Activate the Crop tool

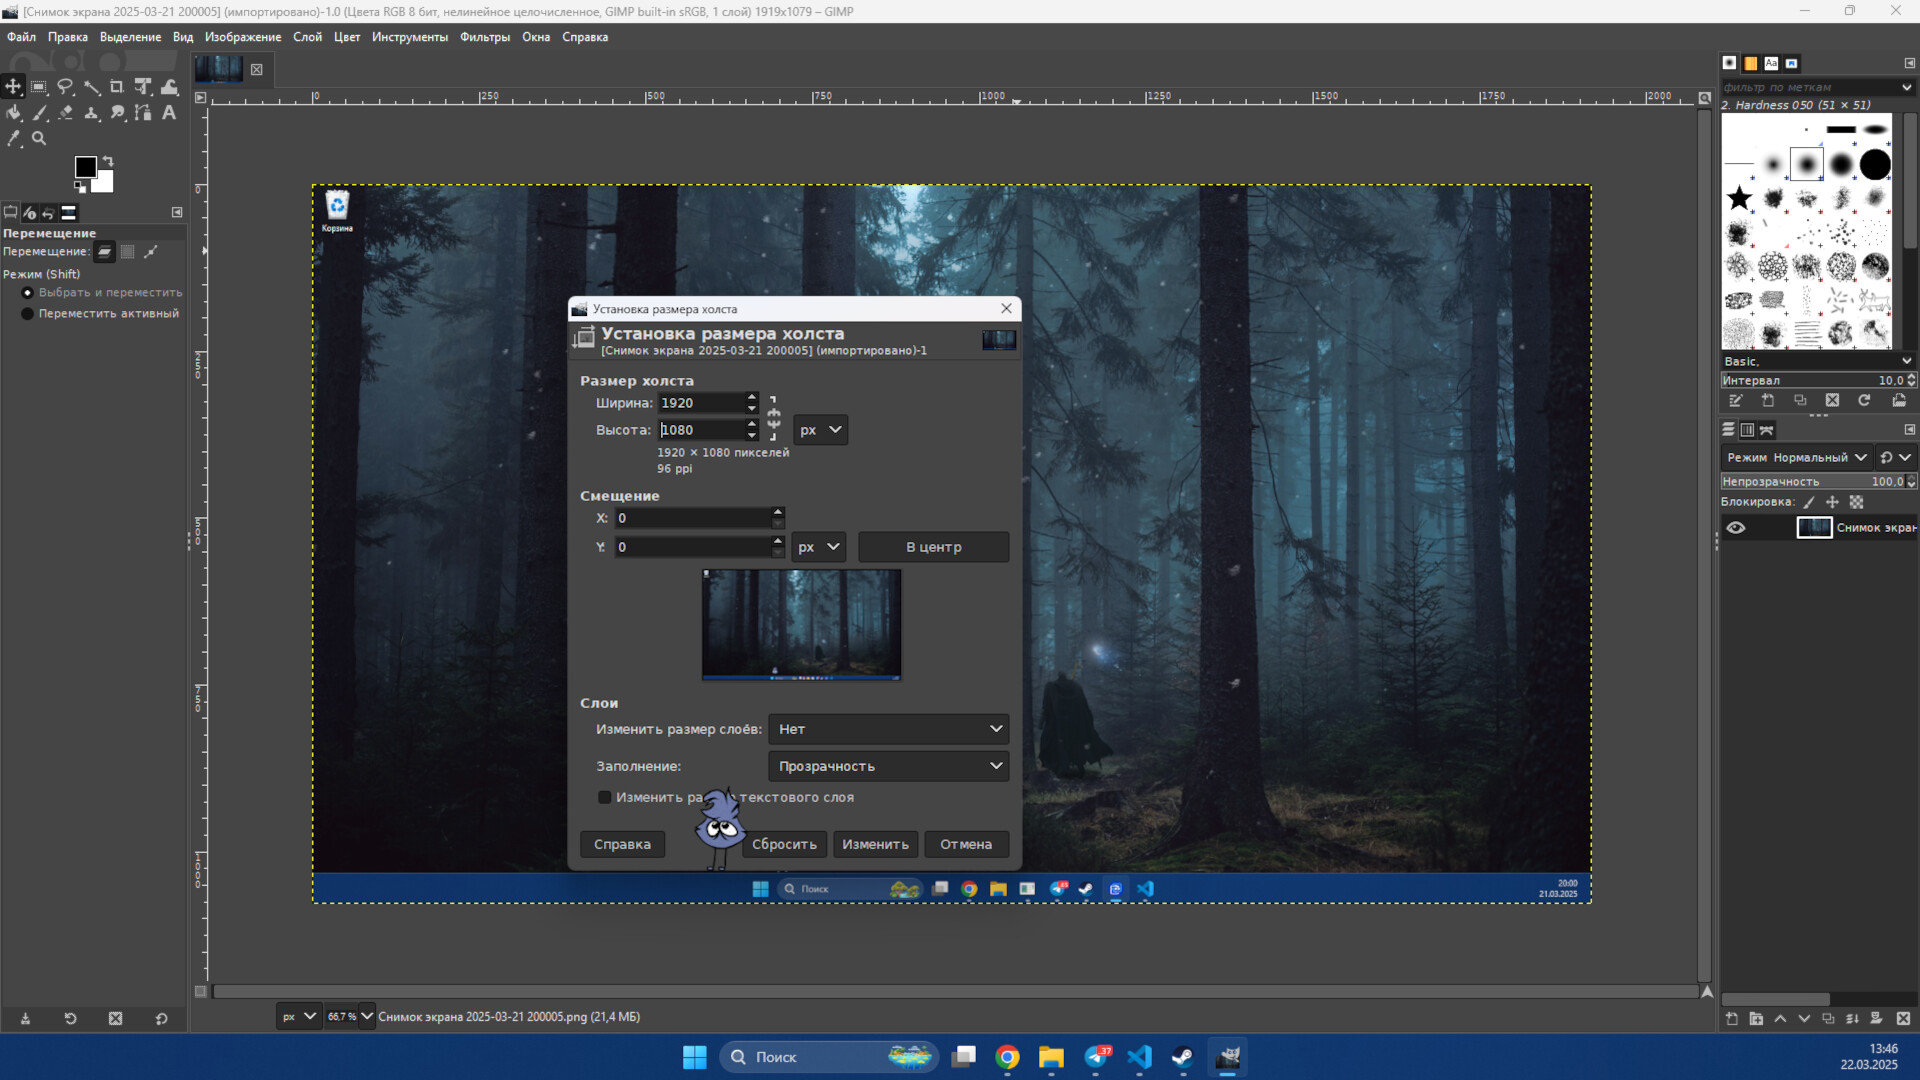tap(117, 86)
